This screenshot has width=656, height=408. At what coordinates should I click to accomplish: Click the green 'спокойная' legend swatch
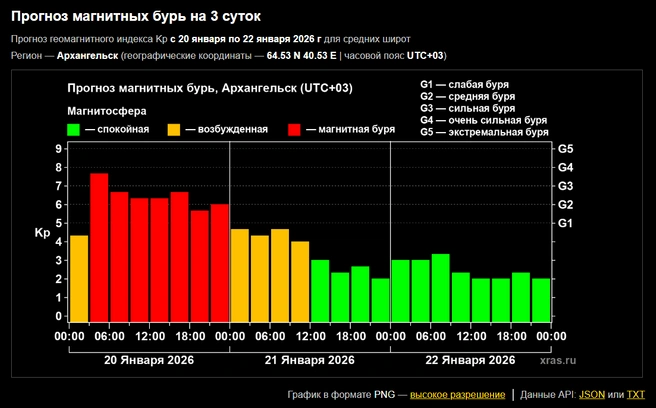coord(74,130)
